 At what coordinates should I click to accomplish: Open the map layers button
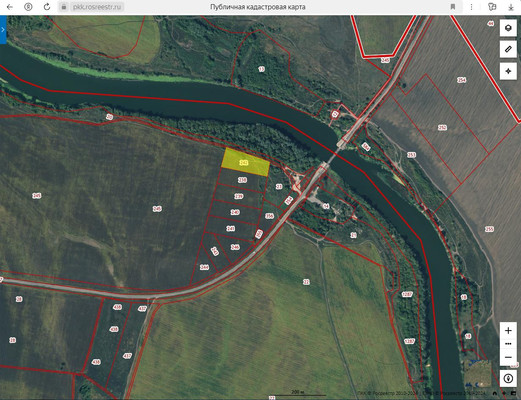tap(508, 28)
